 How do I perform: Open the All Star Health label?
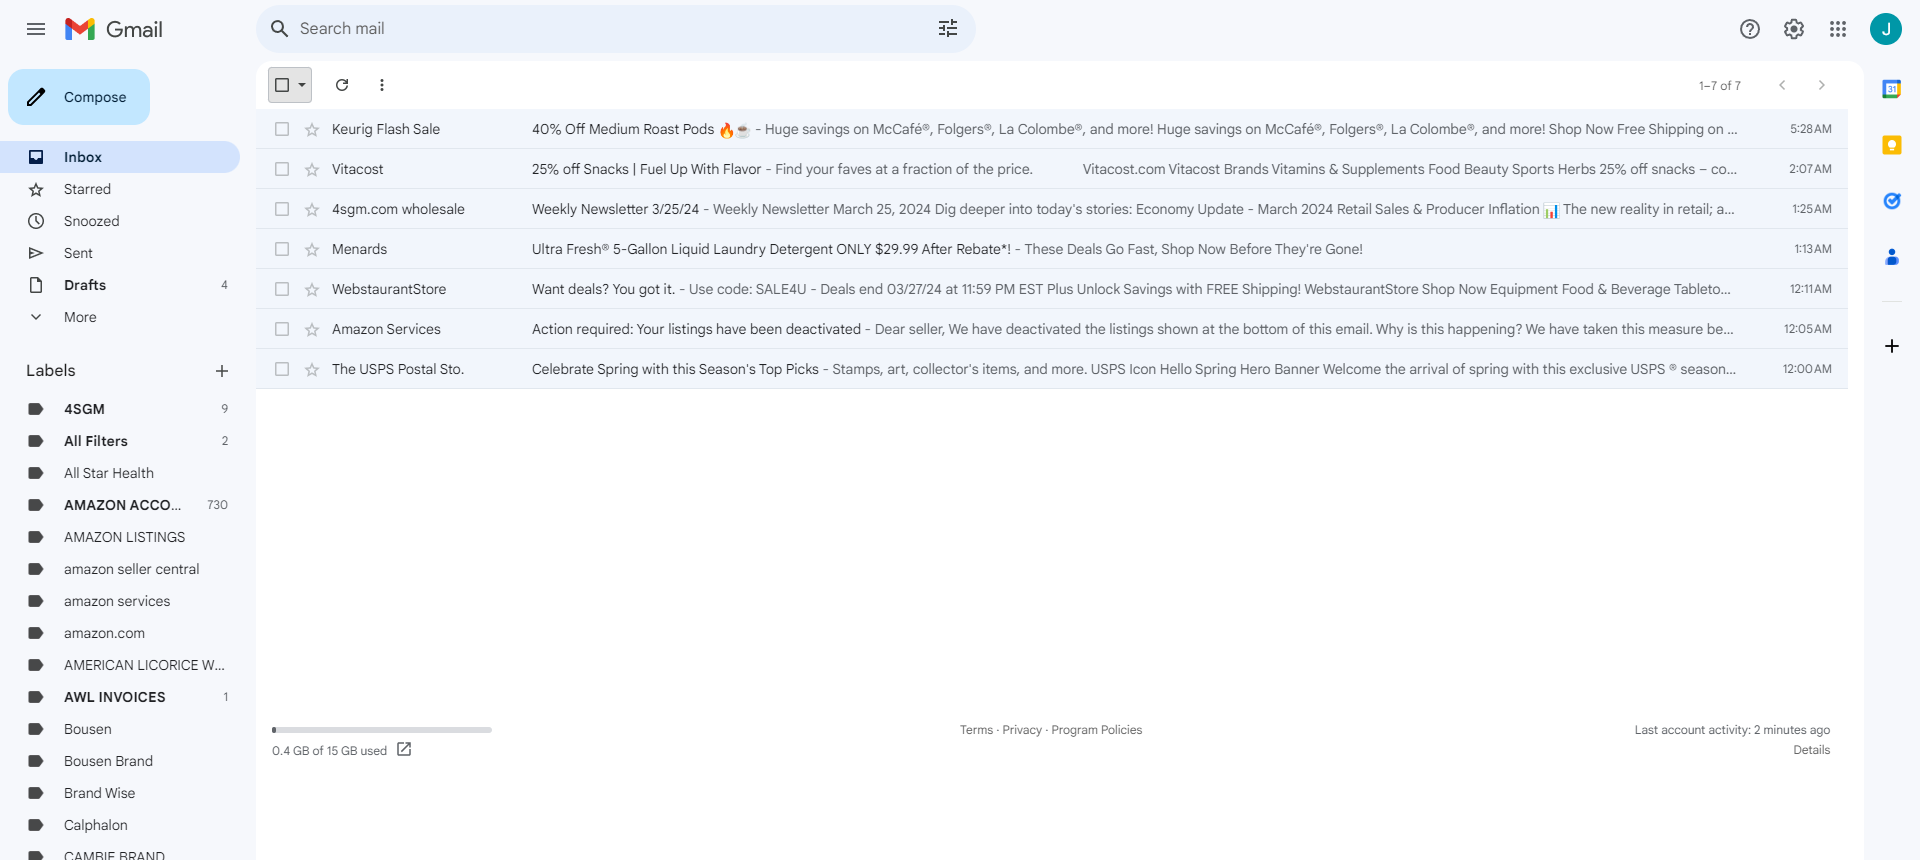[120, 473]
